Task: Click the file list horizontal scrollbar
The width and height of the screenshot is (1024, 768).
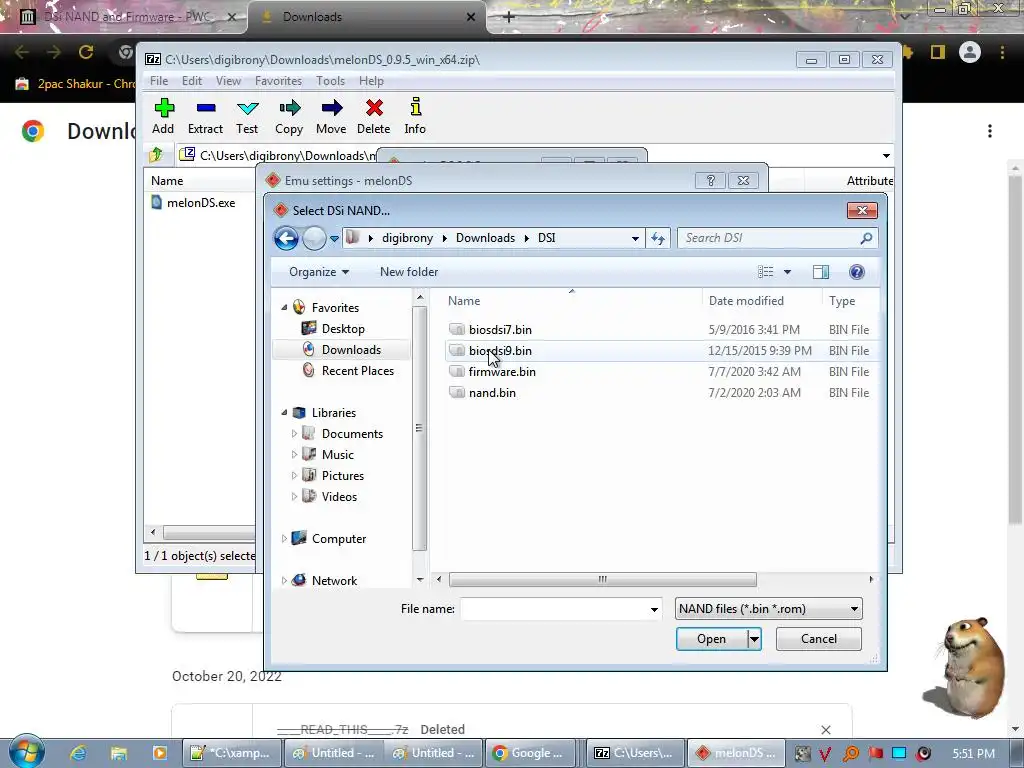Action: tap(602, 579)
